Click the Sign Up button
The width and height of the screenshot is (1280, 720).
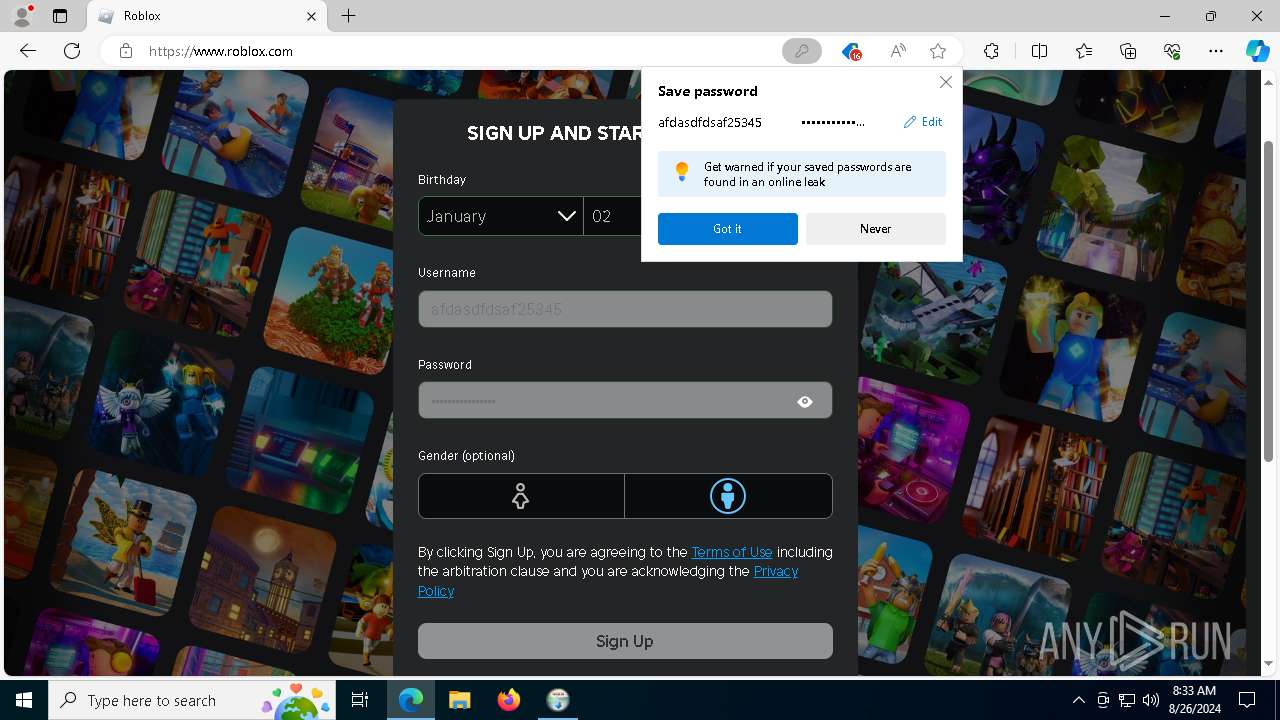(x=625, y=641)
